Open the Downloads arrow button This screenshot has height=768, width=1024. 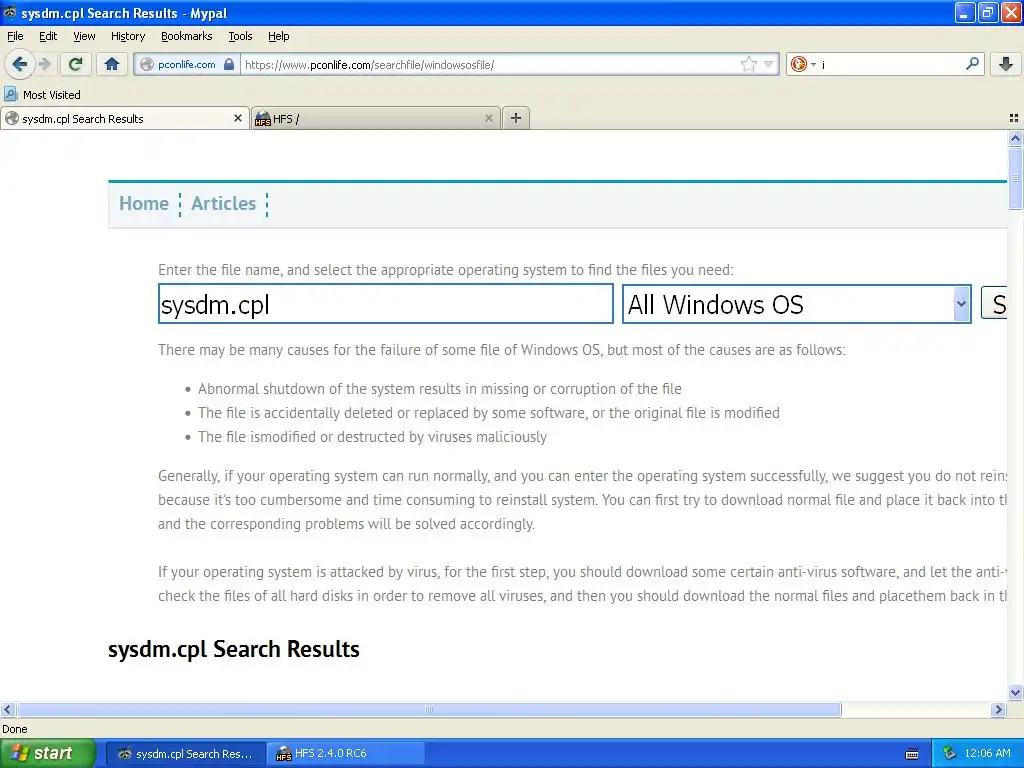[1006, 64]
